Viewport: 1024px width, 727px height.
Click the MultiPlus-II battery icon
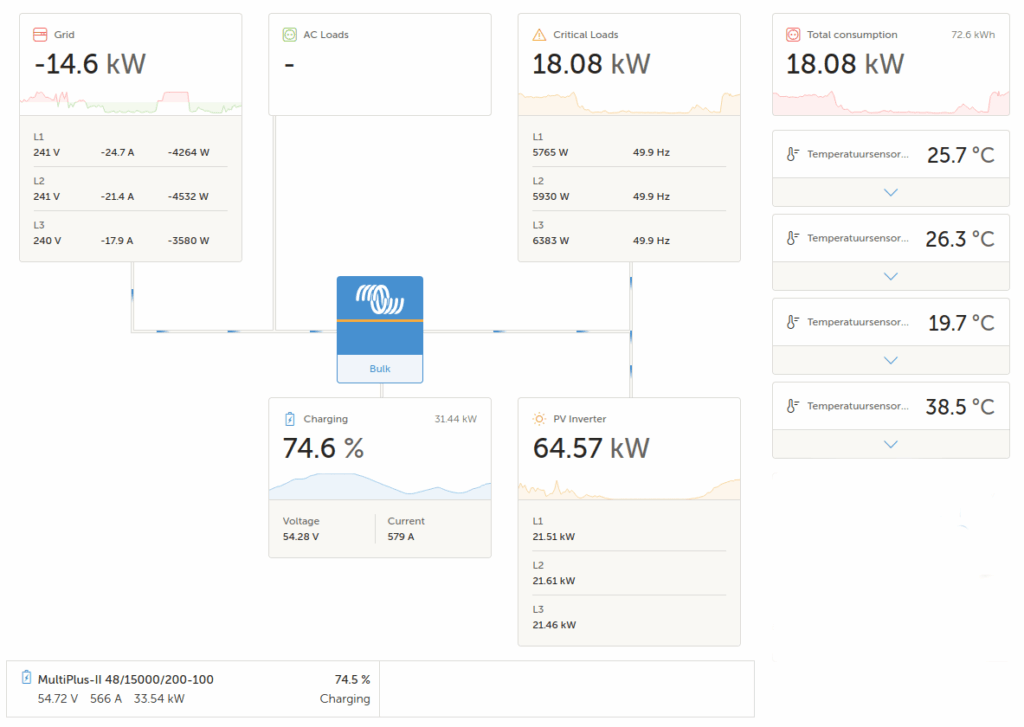[x=27, y=679]
